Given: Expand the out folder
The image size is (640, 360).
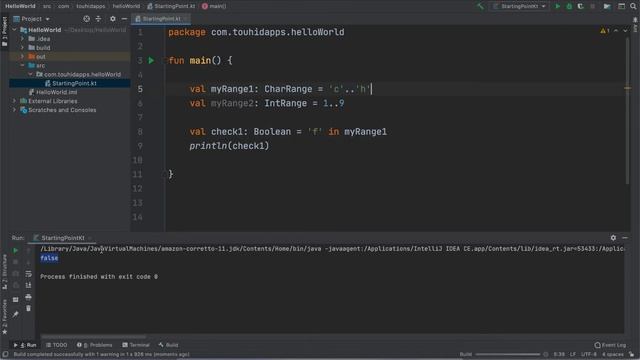Looking at the screenshot, I should (x=23, y=56).
